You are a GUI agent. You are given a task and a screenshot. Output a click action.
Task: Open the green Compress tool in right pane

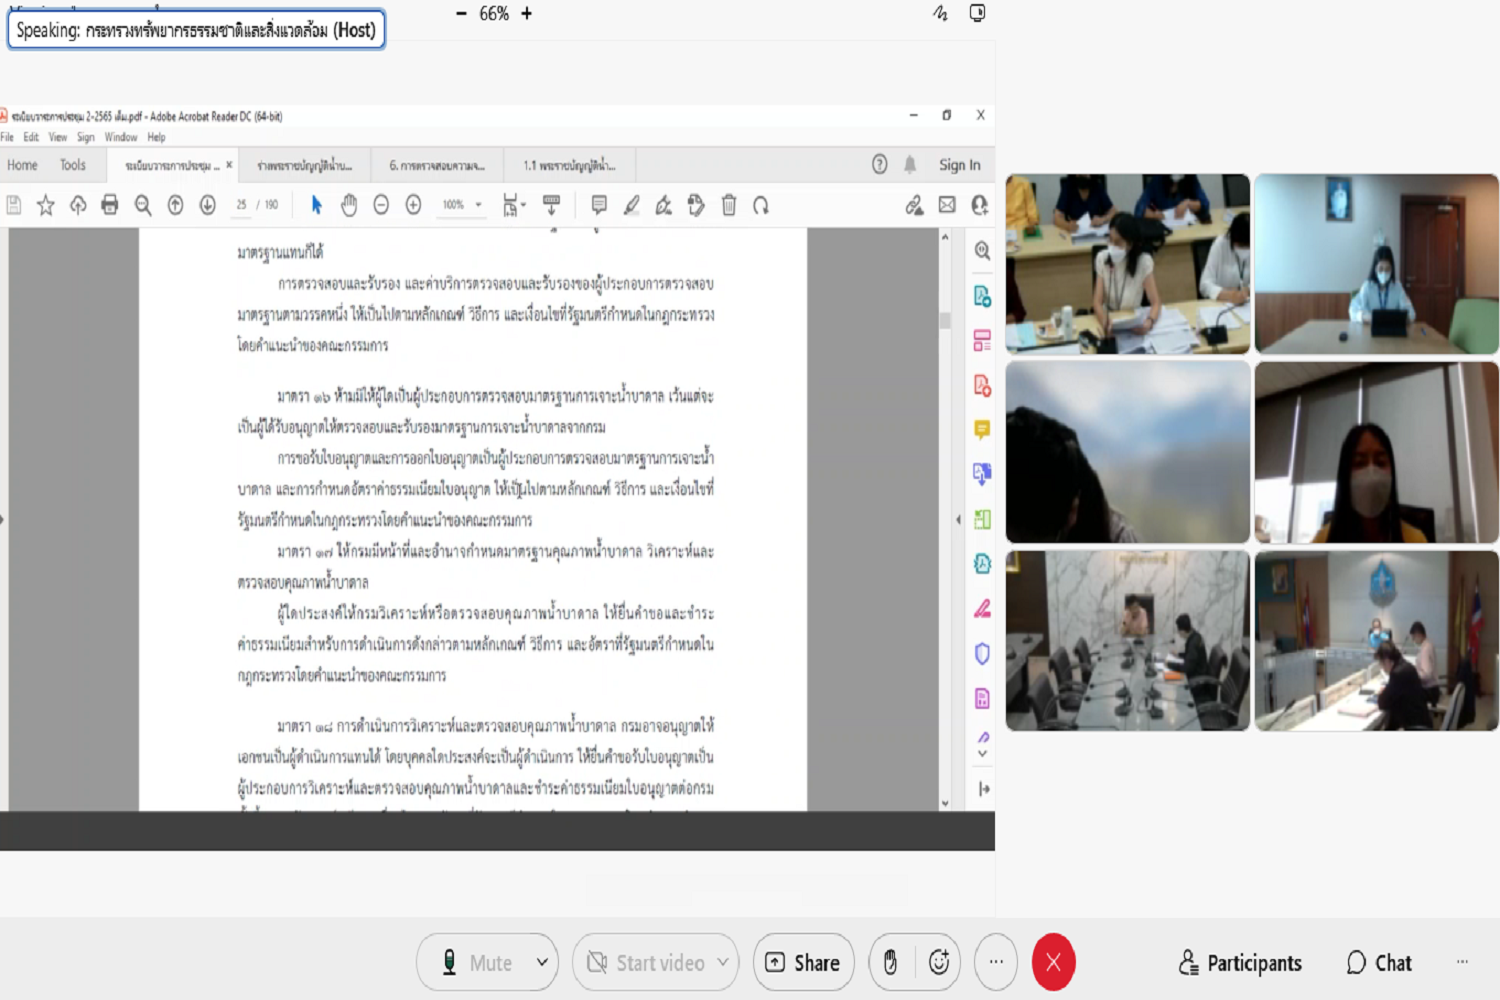tap(982, 519)
